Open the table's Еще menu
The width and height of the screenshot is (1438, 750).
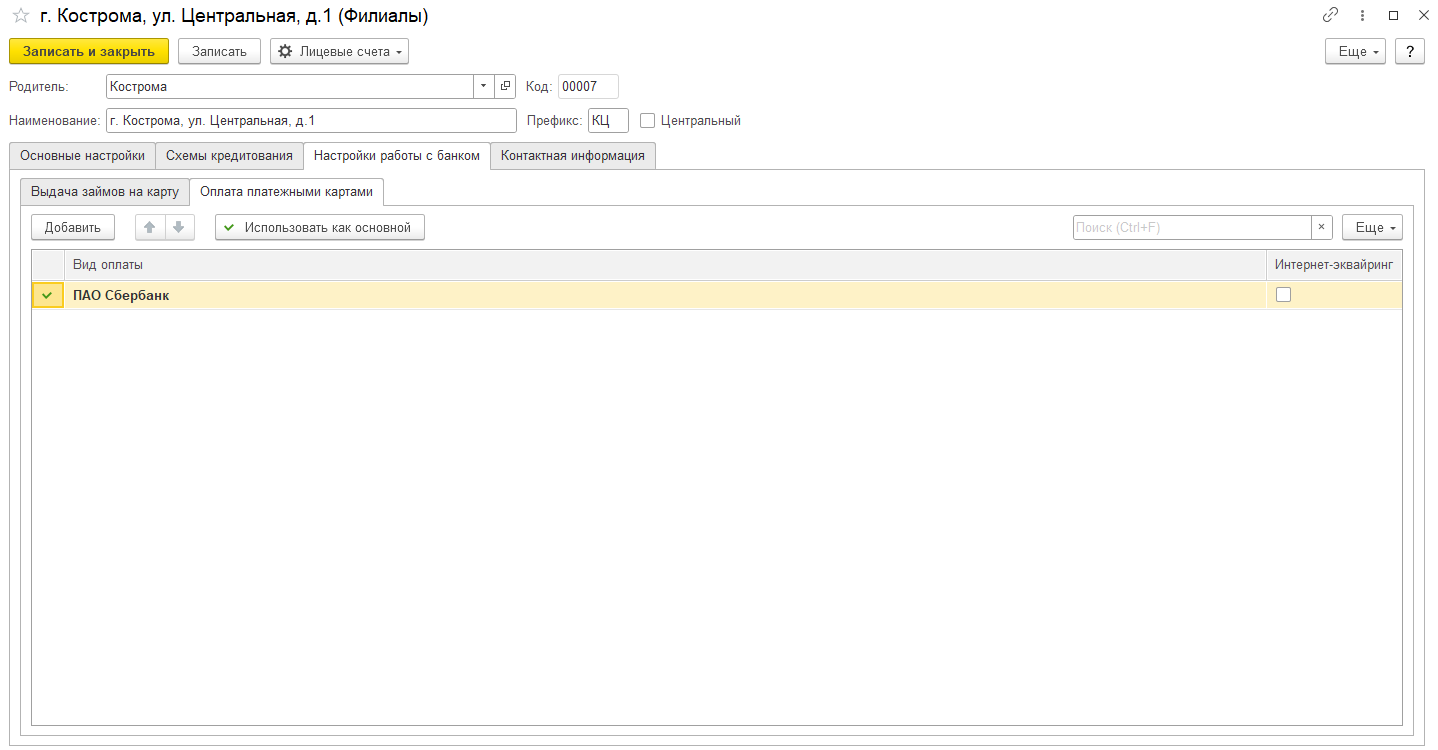1372,227
